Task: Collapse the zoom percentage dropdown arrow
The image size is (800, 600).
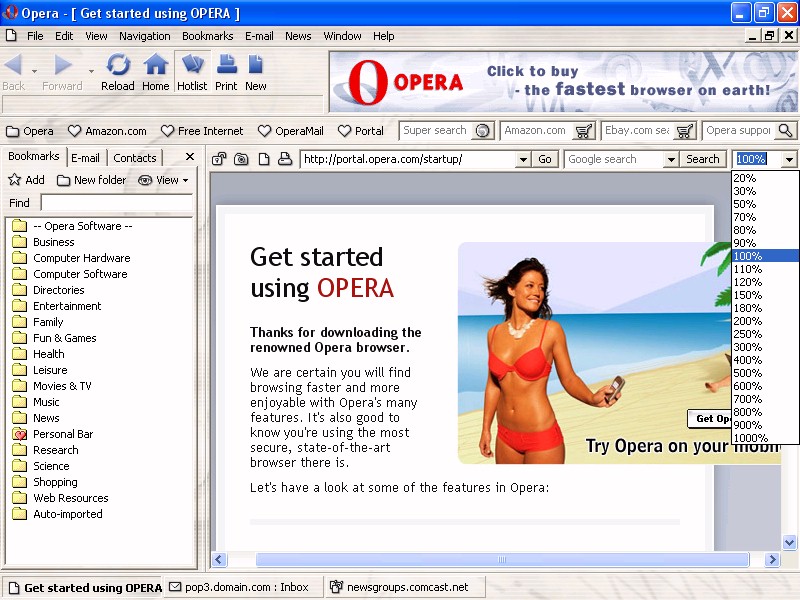Action: [x=789, y=159]
